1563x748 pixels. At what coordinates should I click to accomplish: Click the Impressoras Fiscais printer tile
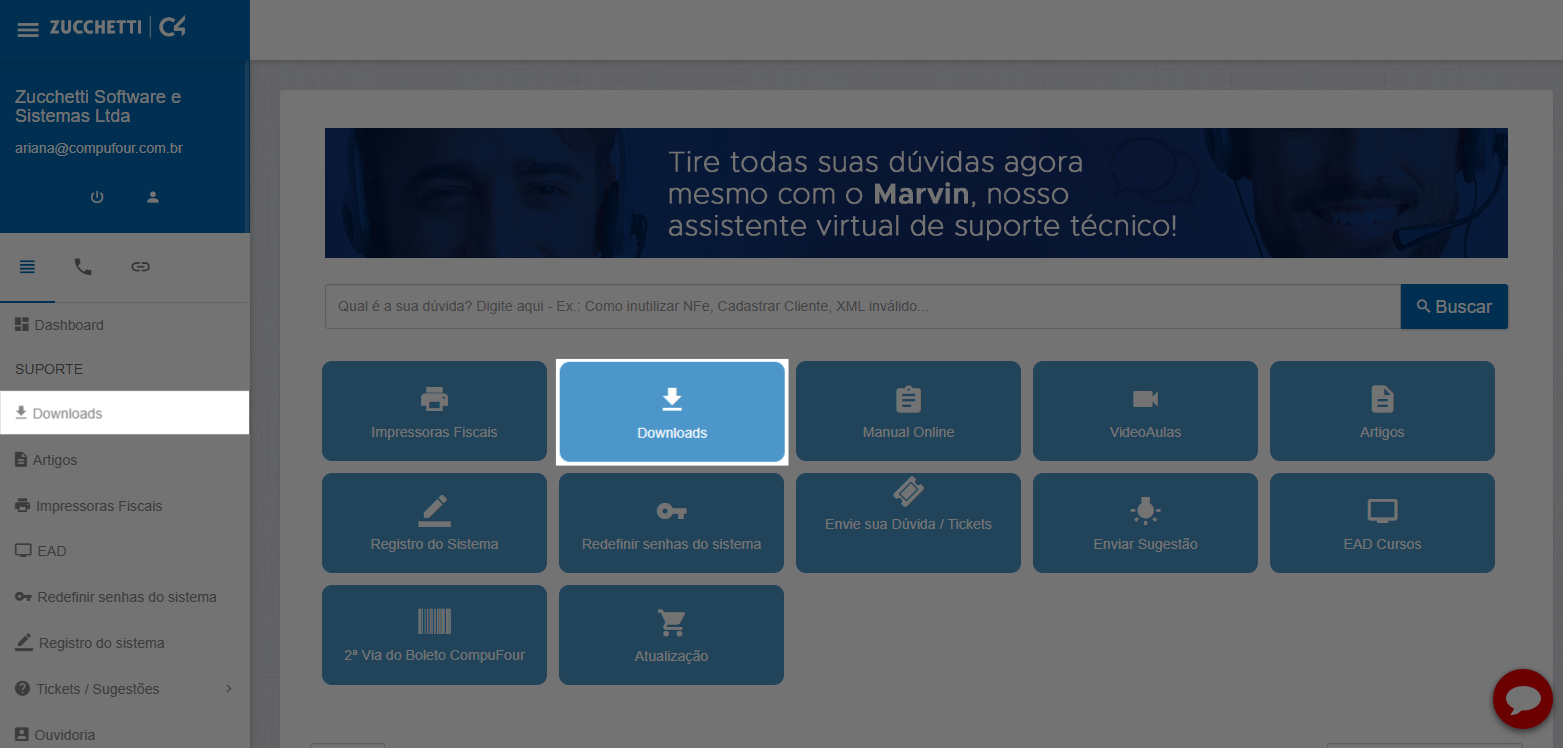click(x=434, y=411)
